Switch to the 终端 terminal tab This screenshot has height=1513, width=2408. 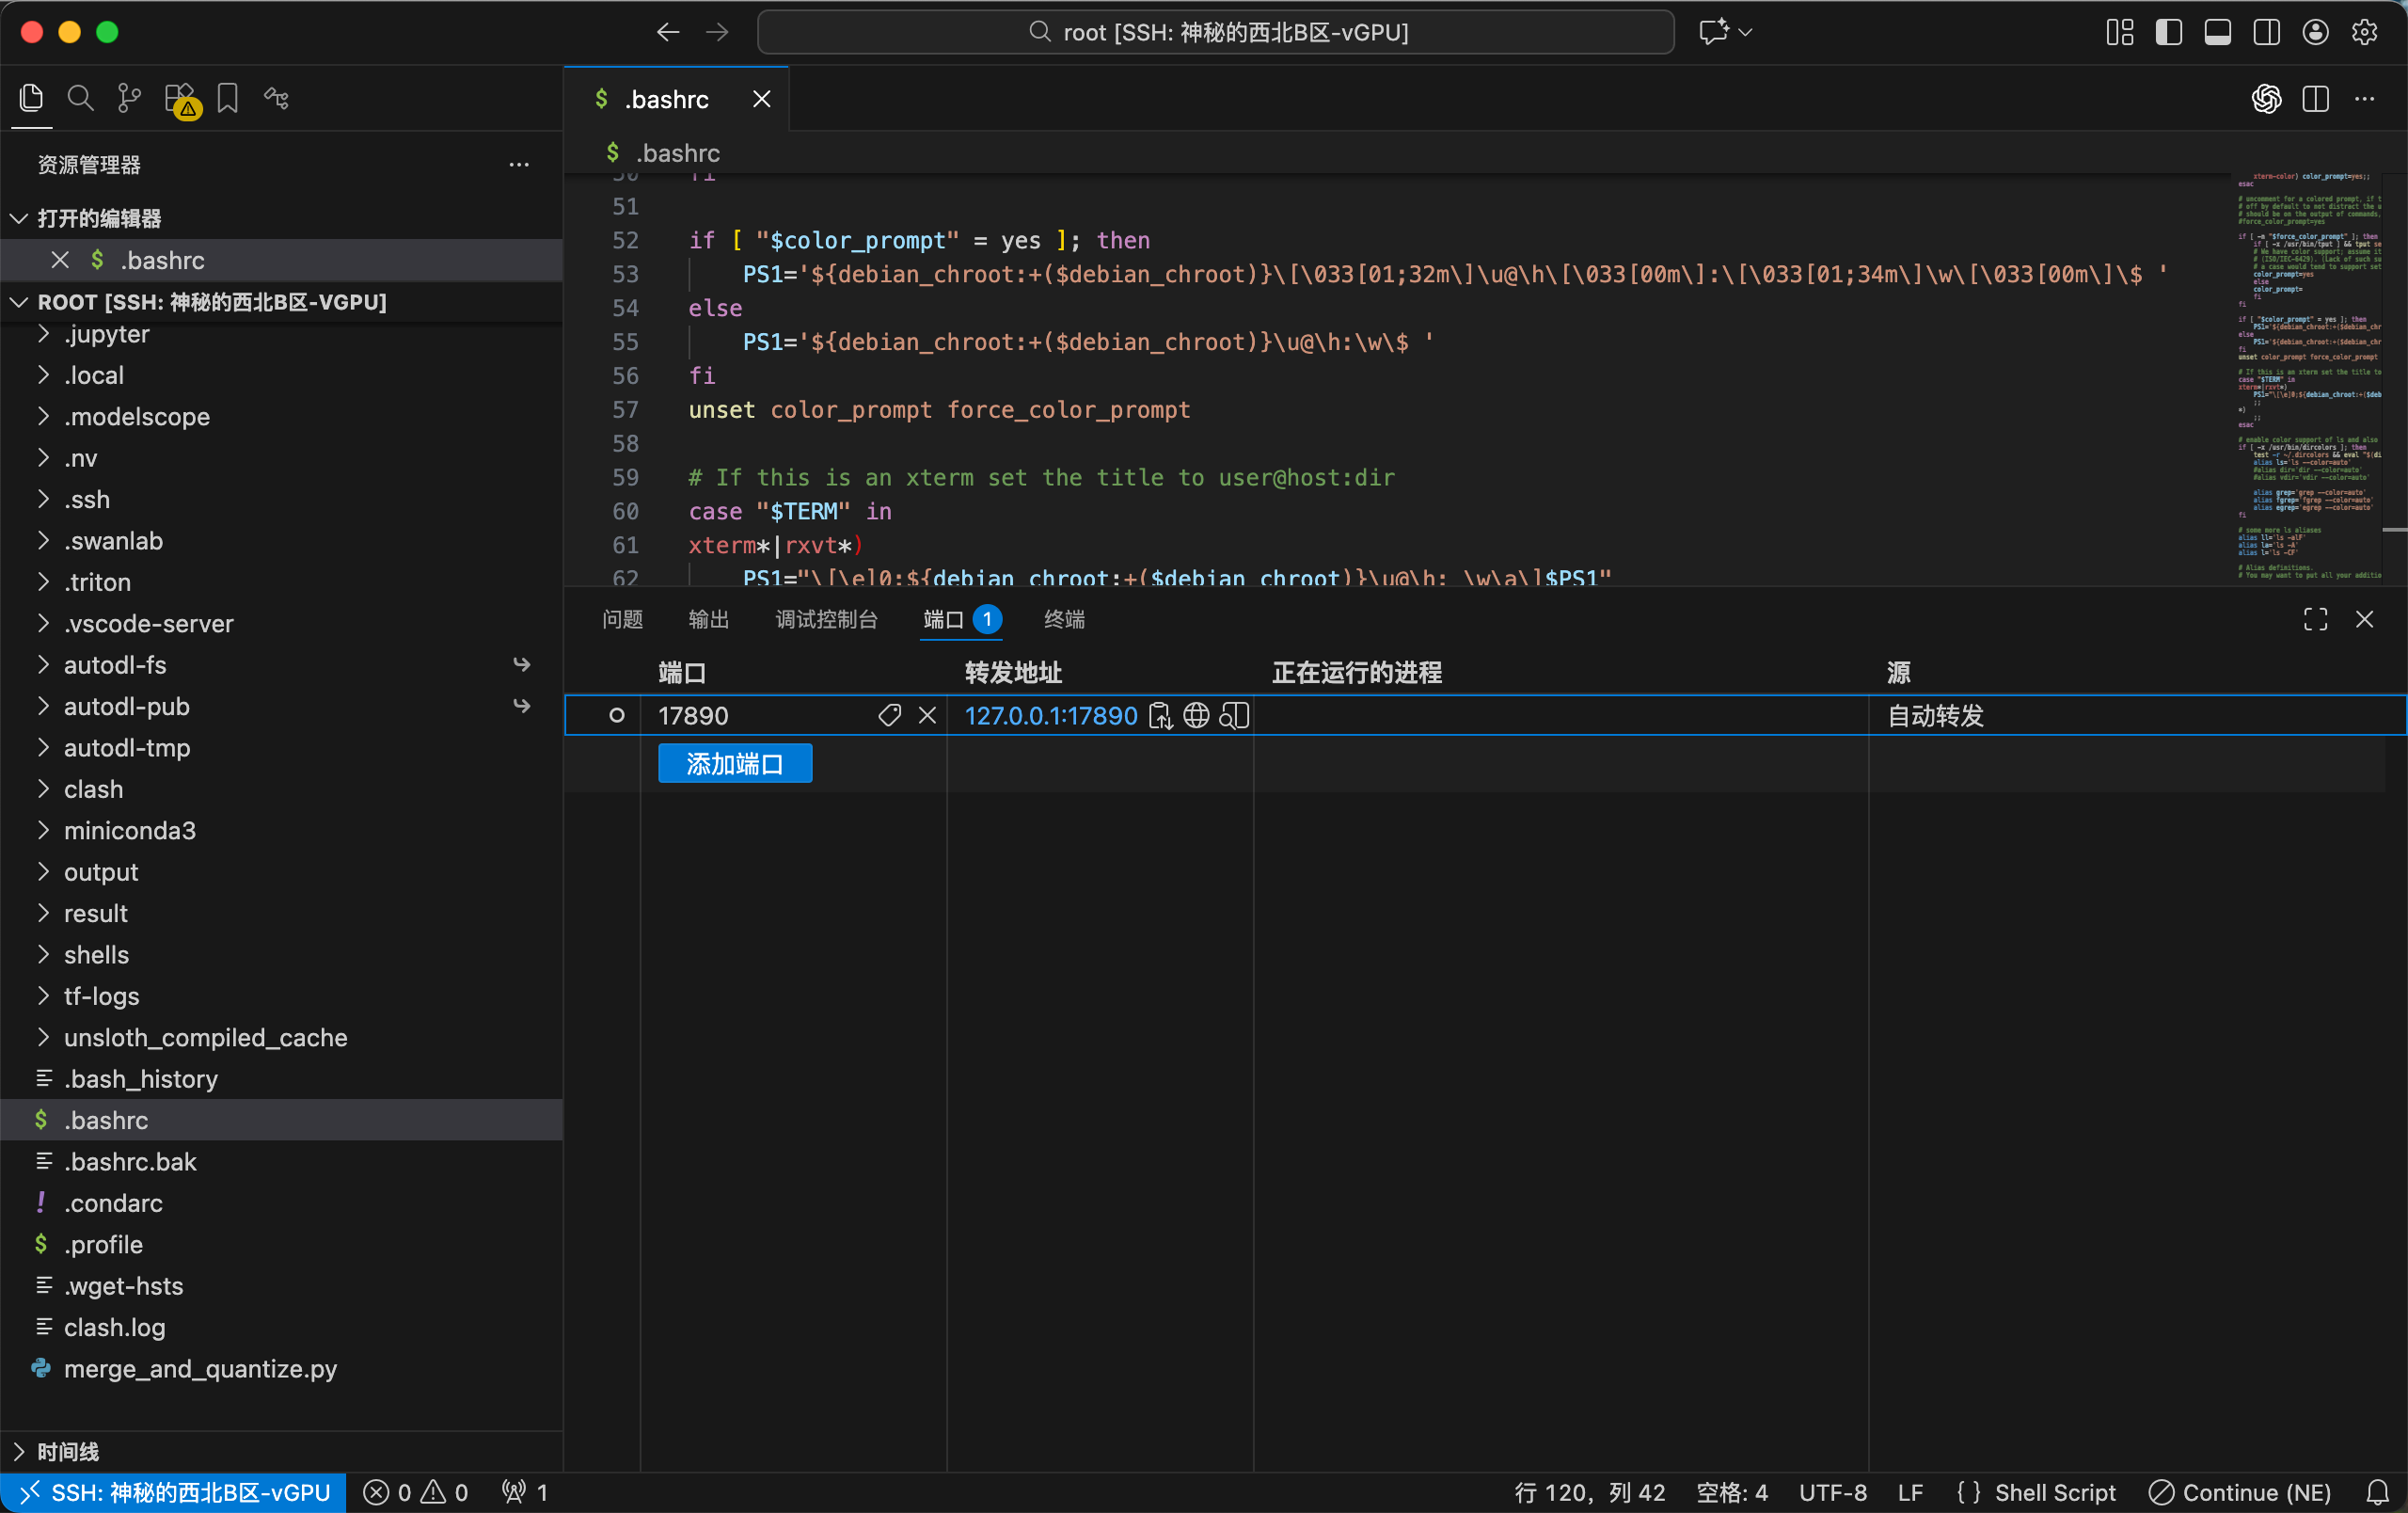(1064, 620)
